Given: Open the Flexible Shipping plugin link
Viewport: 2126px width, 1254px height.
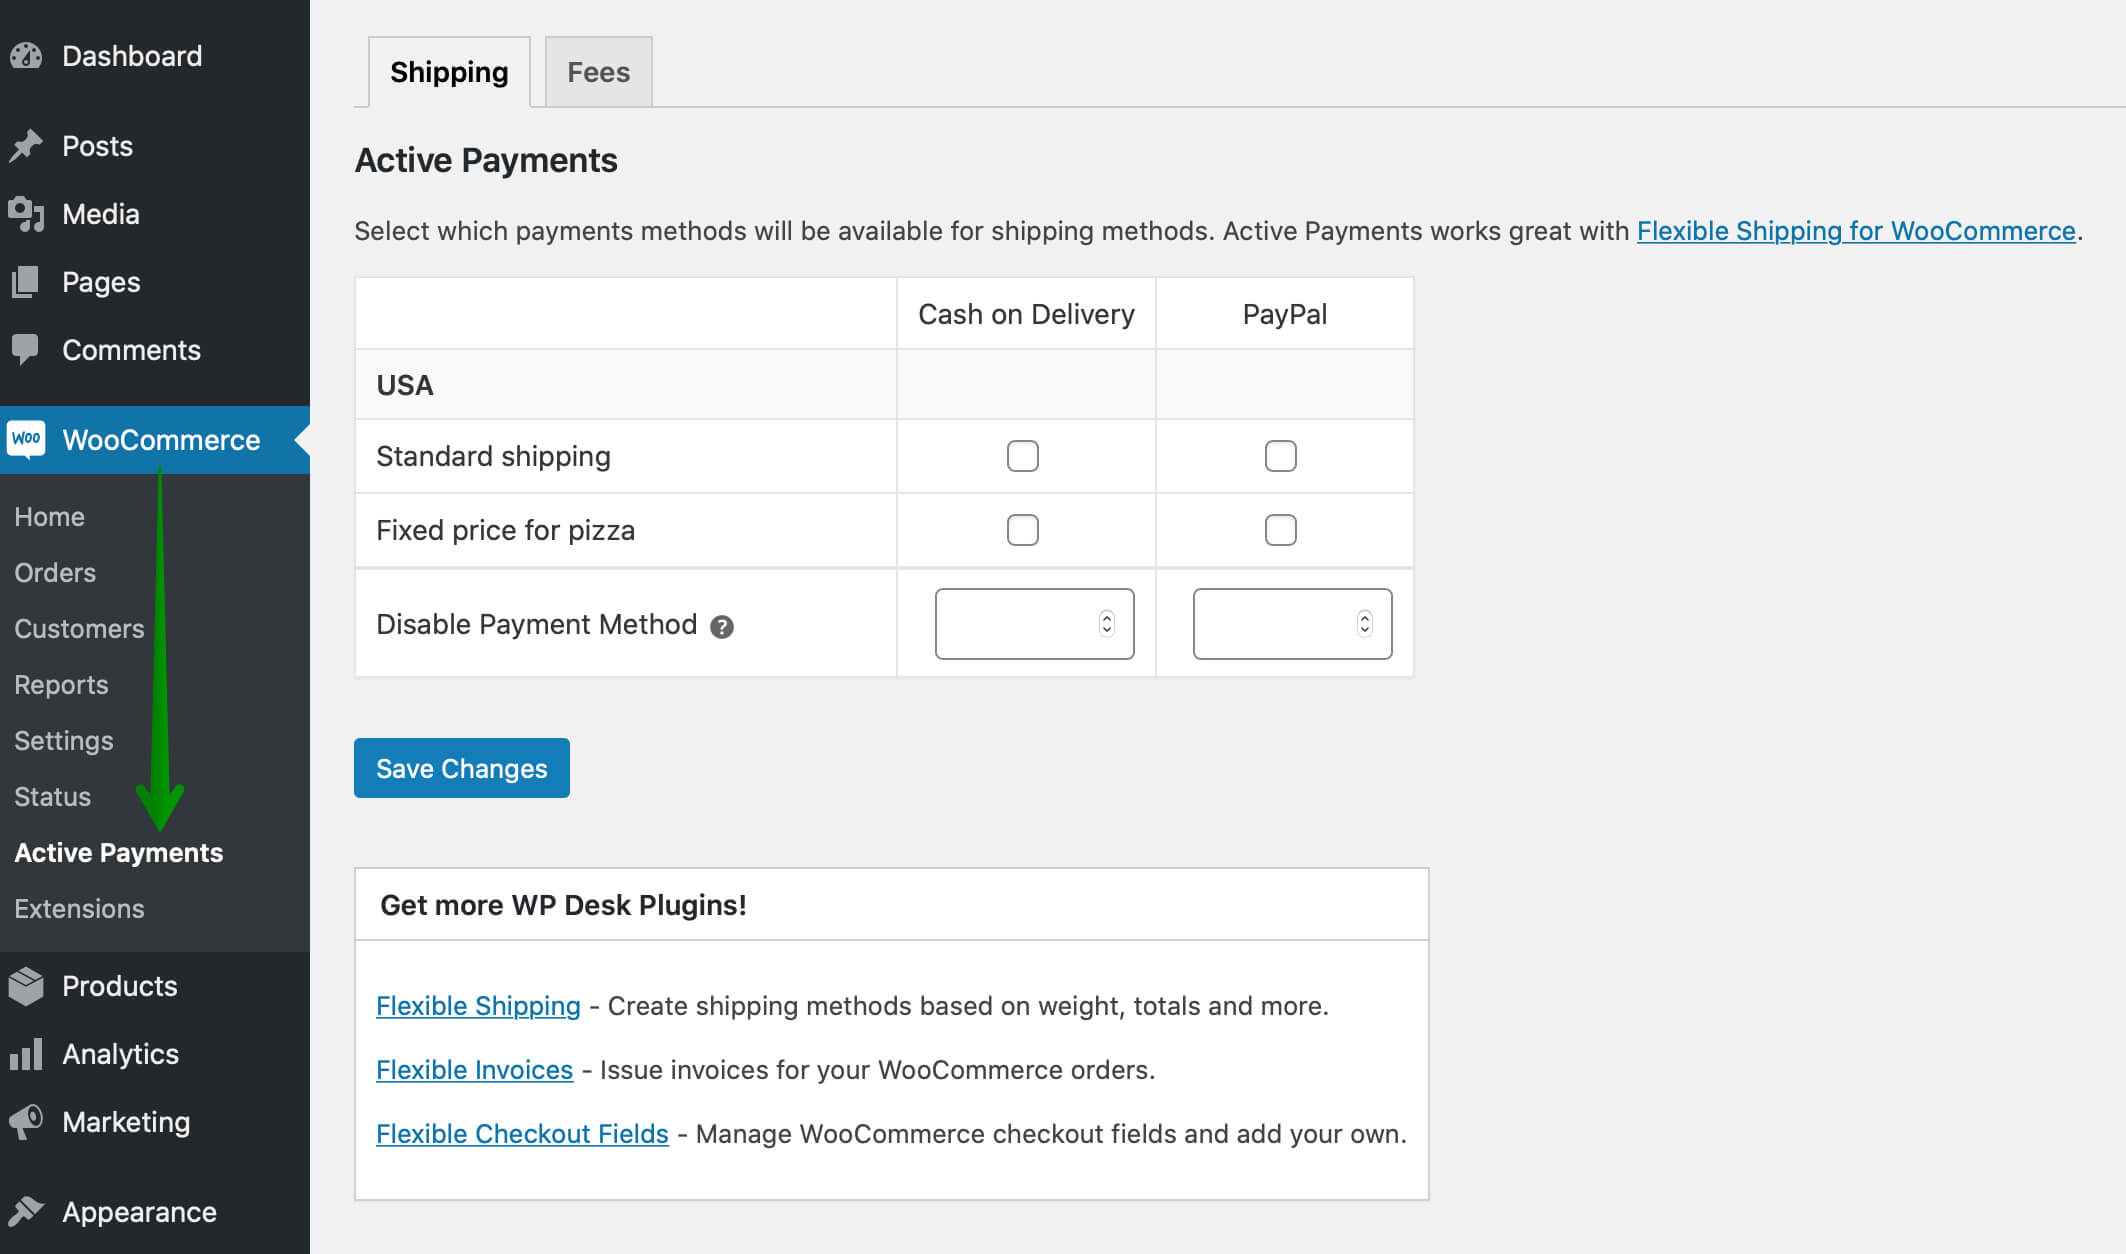Looking at the screenshot, I should pyautogui.click(x=478, y=1006).
